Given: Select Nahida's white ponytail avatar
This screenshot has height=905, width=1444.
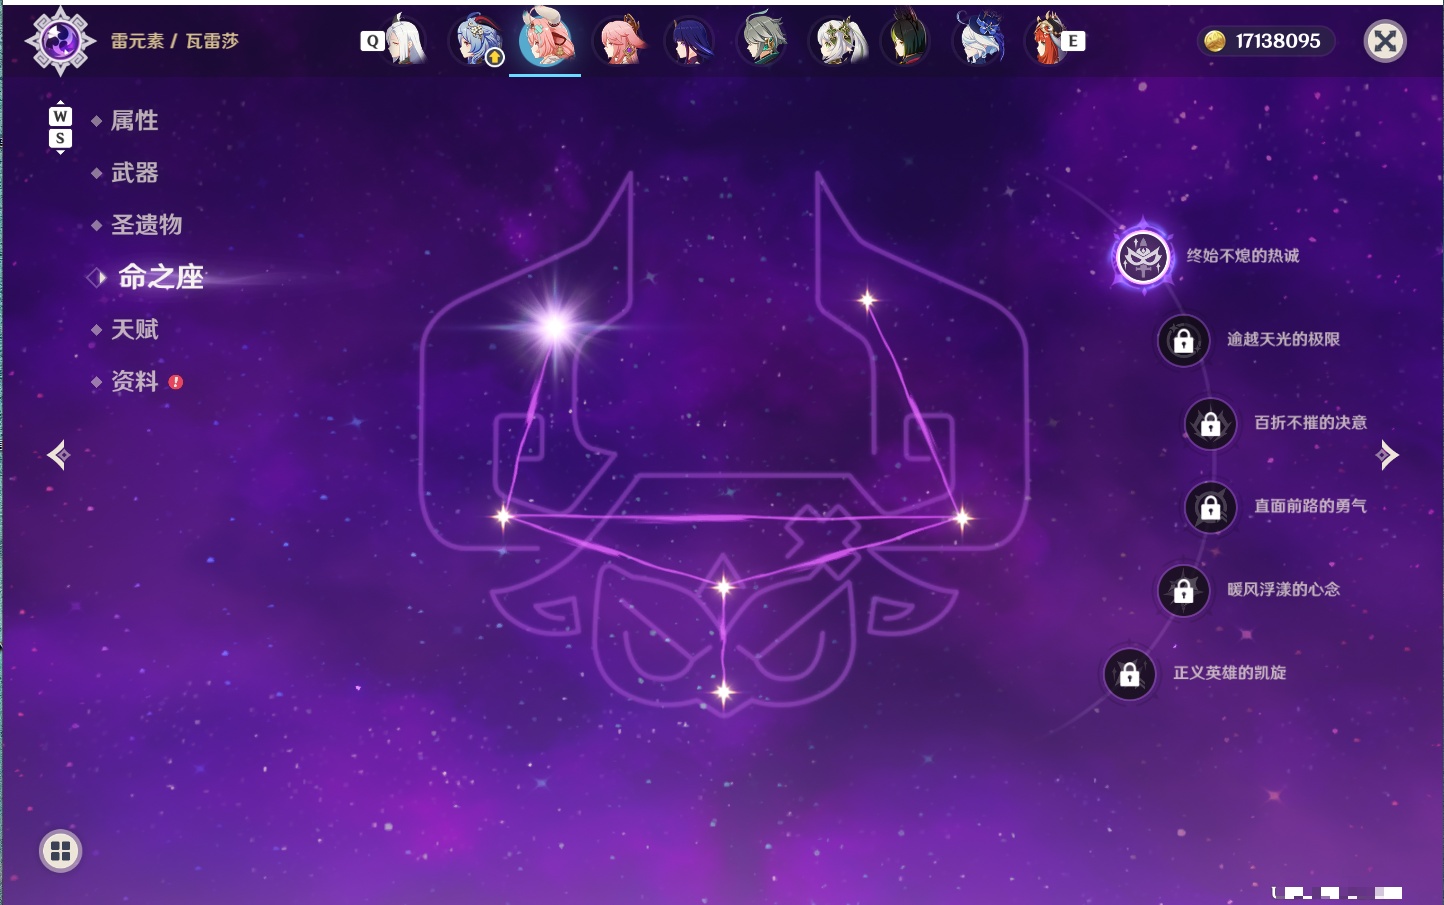Looking at the screenshot, I should [837, 41].
